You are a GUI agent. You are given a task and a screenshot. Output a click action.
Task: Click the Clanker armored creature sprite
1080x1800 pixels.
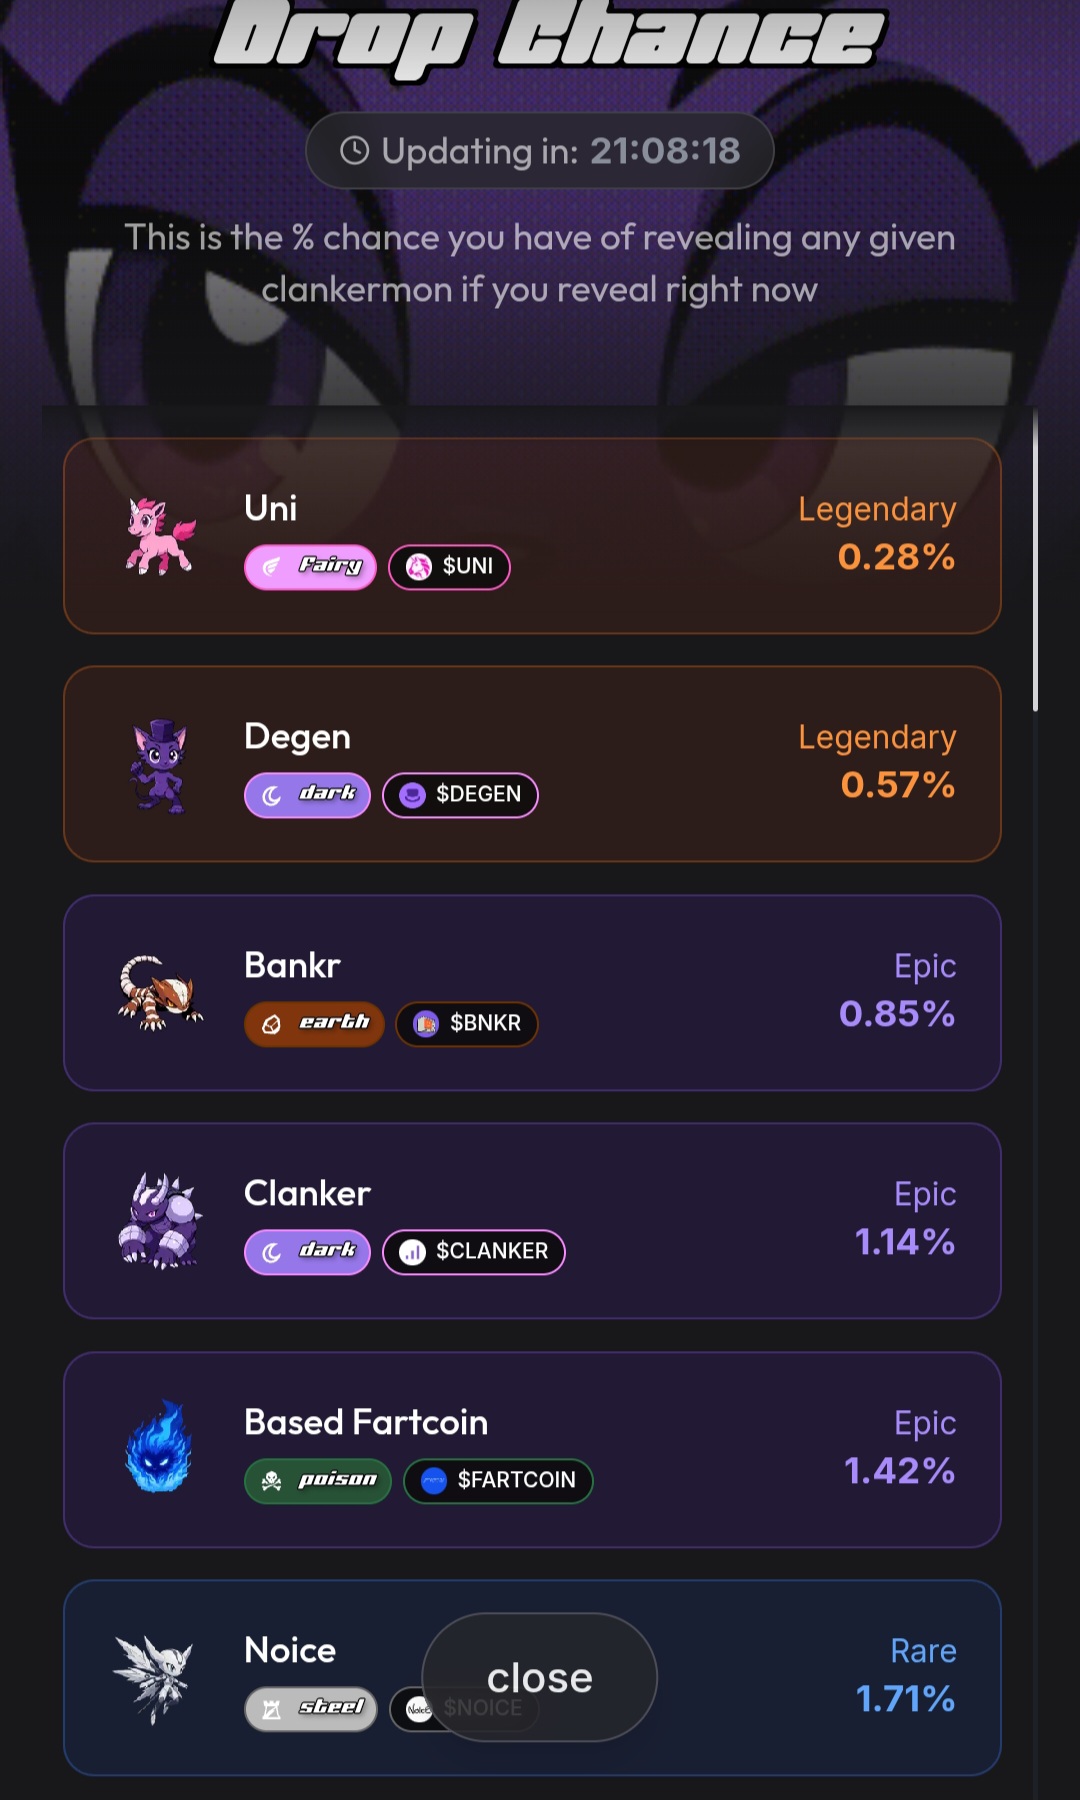point(160,1221)
